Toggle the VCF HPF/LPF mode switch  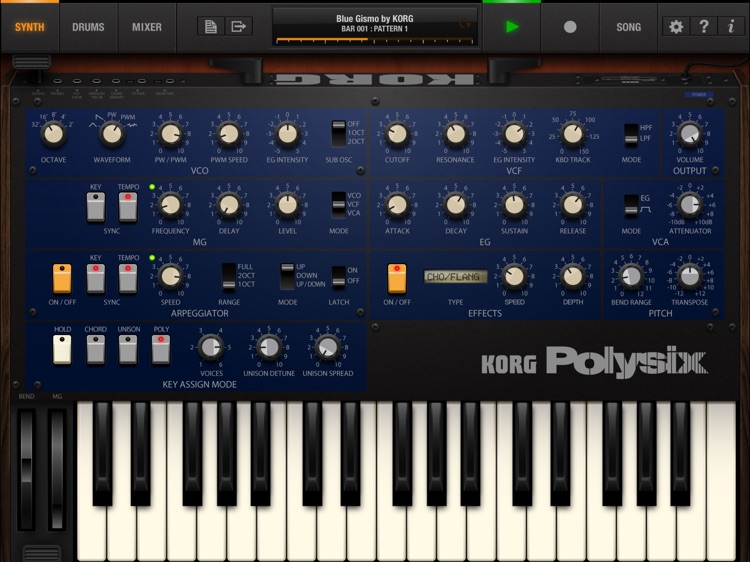pyautogui.click(x=631, y=134)
